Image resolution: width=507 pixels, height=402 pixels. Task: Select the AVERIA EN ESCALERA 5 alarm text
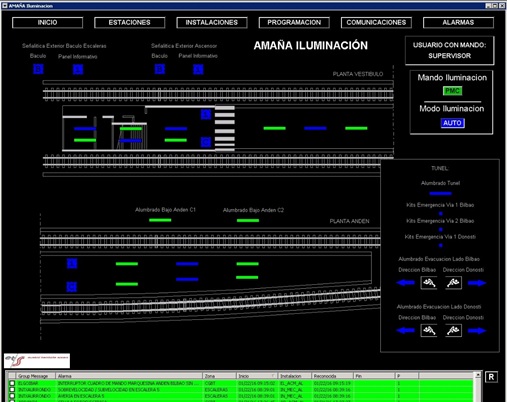[81, 396]
